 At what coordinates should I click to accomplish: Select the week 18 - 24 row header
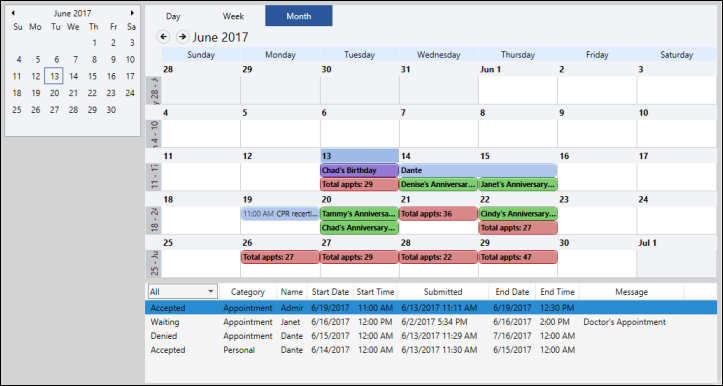click(154, 220)
